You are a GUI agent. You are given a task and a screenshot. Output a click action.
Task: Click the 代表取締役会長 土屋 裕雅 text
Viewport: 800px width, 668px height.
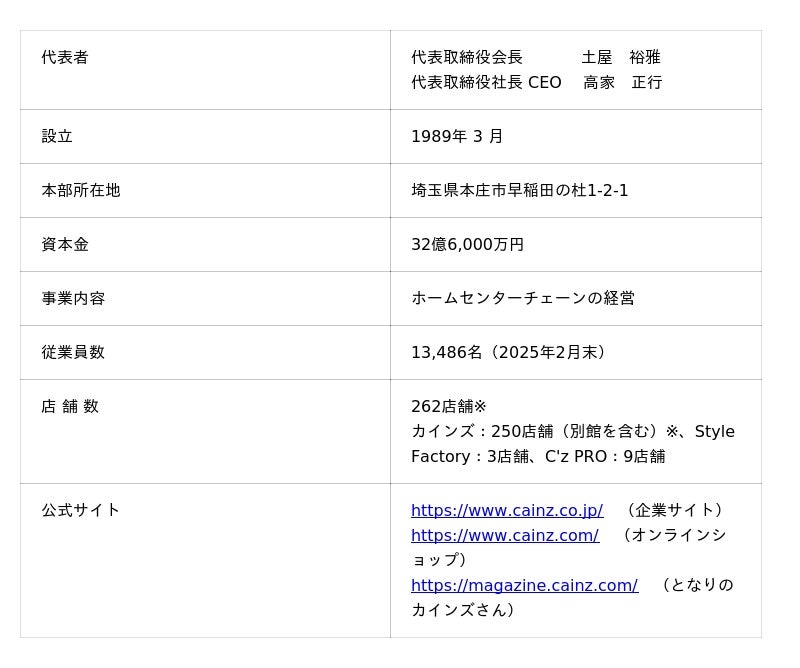(535, 57)
